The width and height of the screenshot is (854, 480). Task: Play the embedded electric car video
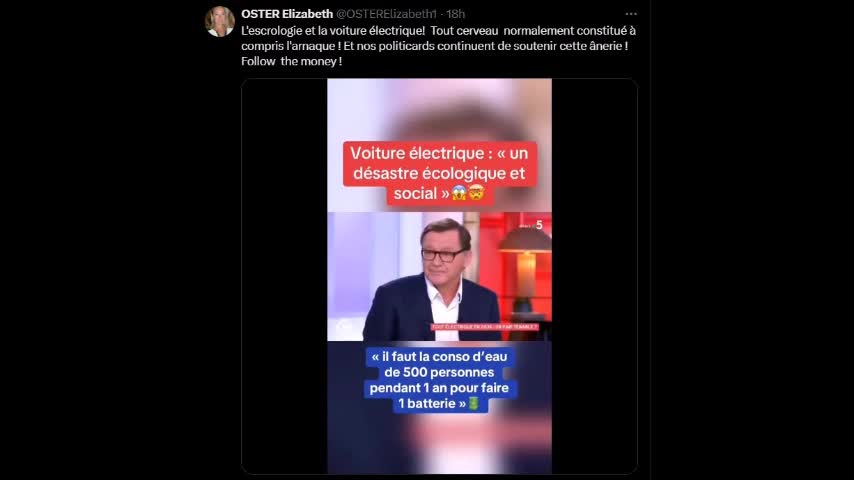click(x=440, y=276)
